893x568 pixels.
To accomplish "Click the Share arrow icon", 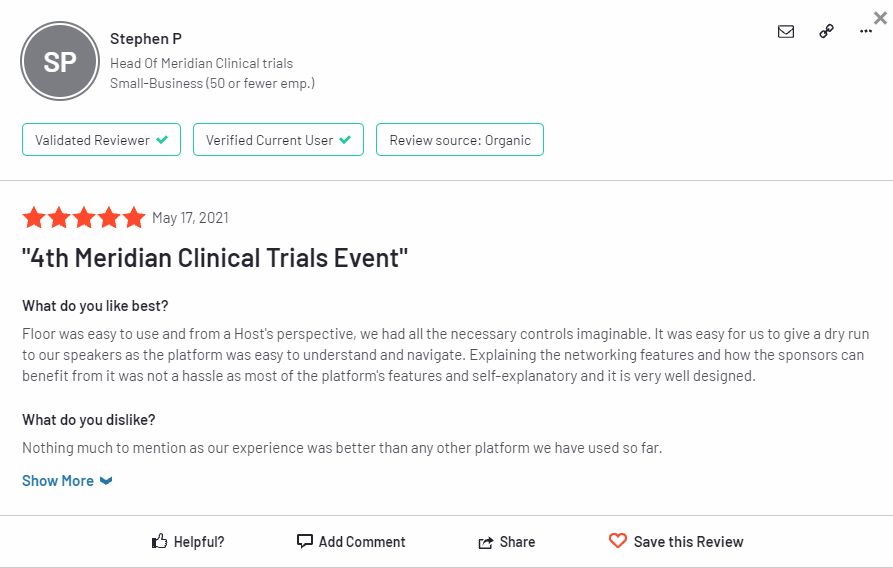I will click(x=486, y=542).
